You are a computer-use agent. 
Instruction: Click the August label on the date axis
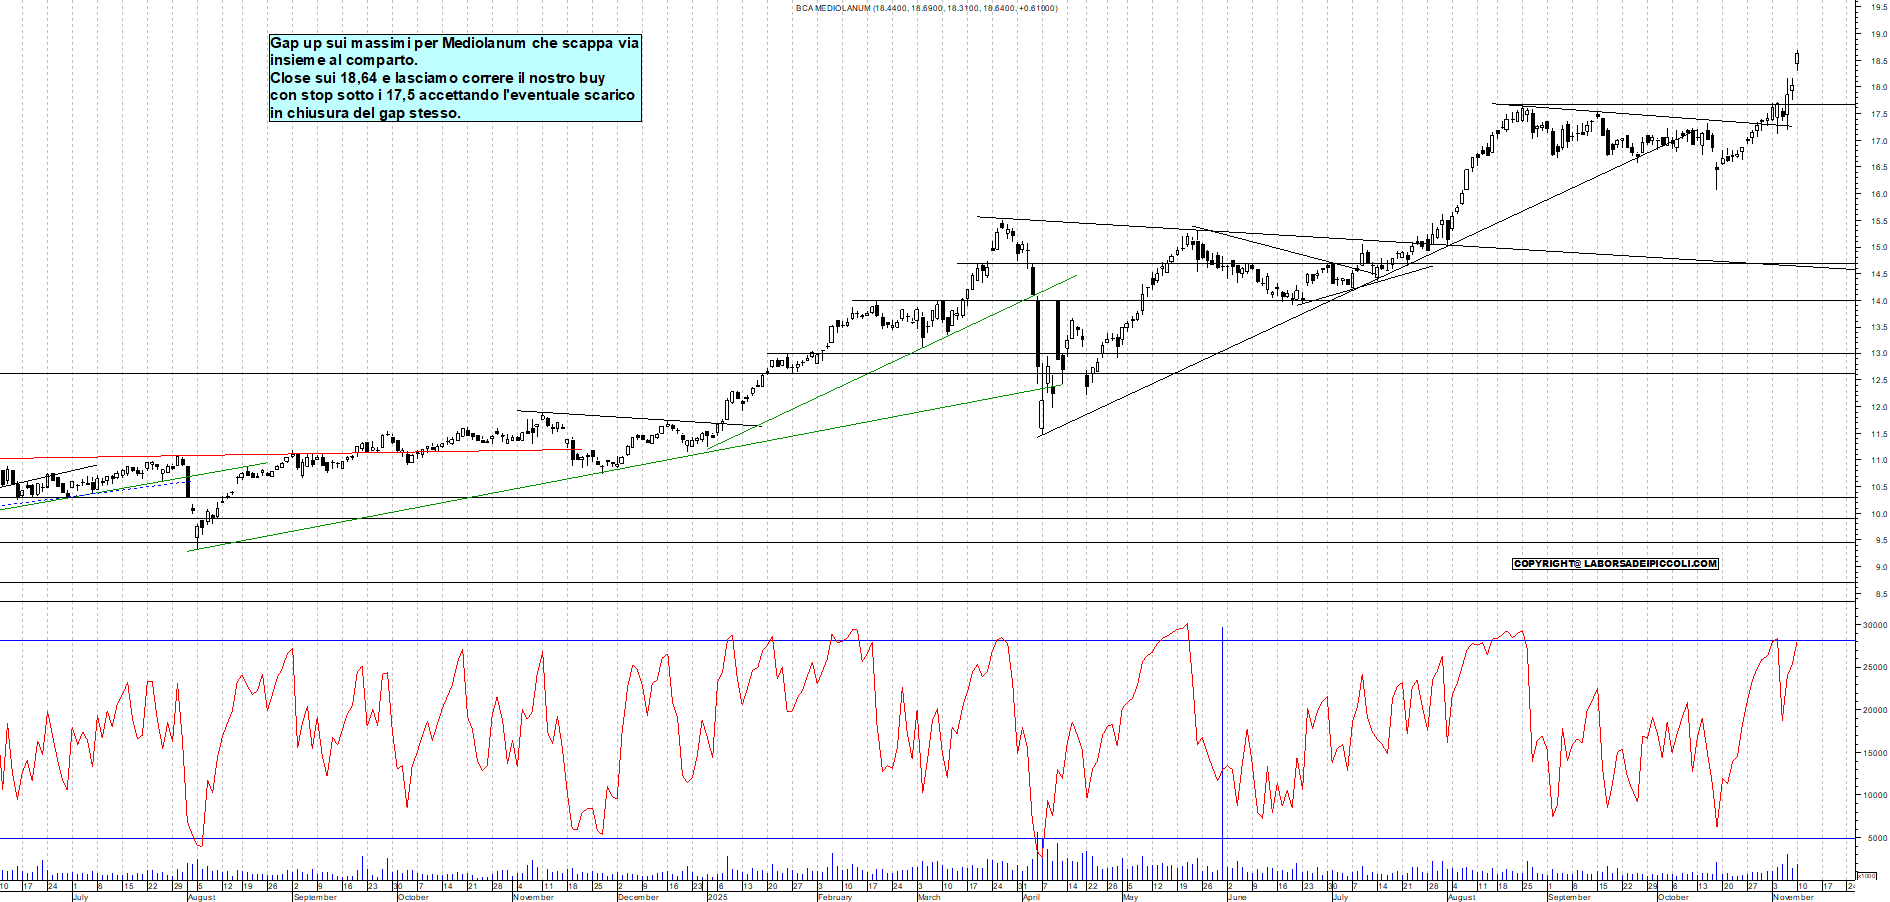pyautogui.click(x=200, y=898)
